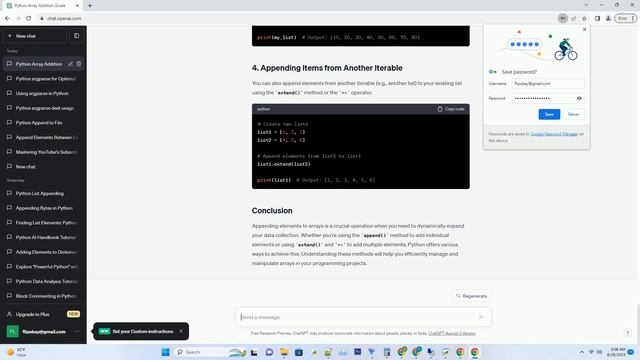This screenshot has width=640, height=360.
Task: Open the Python Append to File chat
Action: coord(43,123)
